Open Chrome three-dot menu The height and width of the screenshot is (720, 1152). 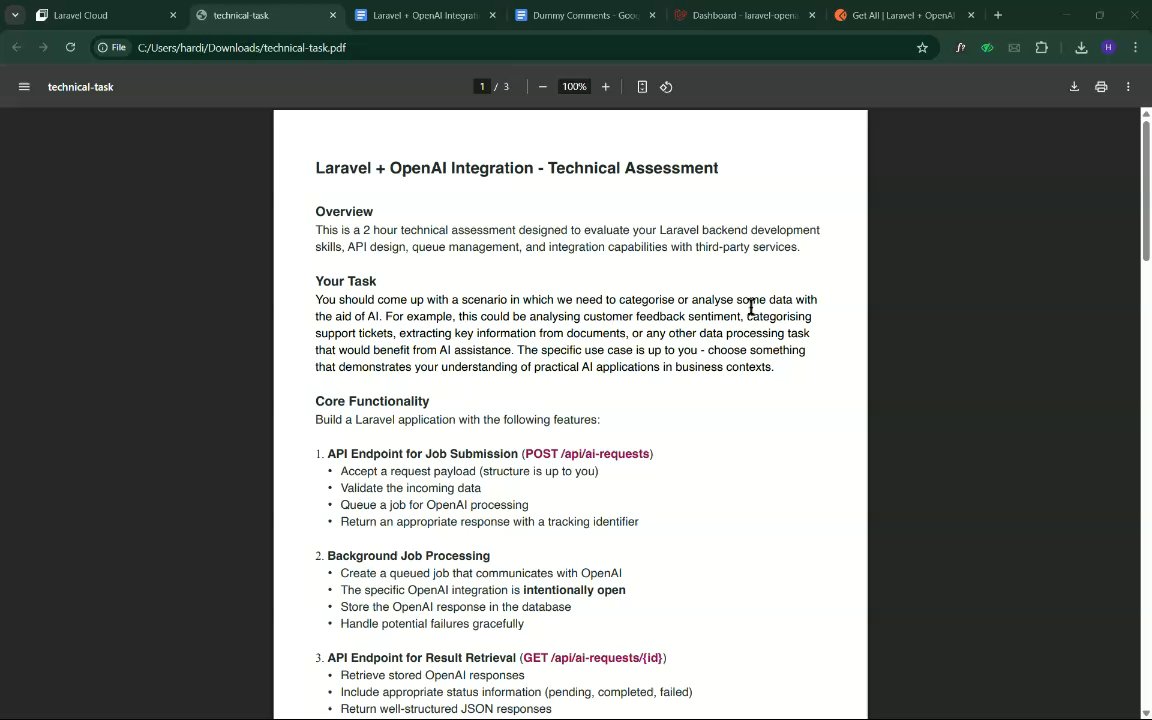click(x=1136, y=48)
